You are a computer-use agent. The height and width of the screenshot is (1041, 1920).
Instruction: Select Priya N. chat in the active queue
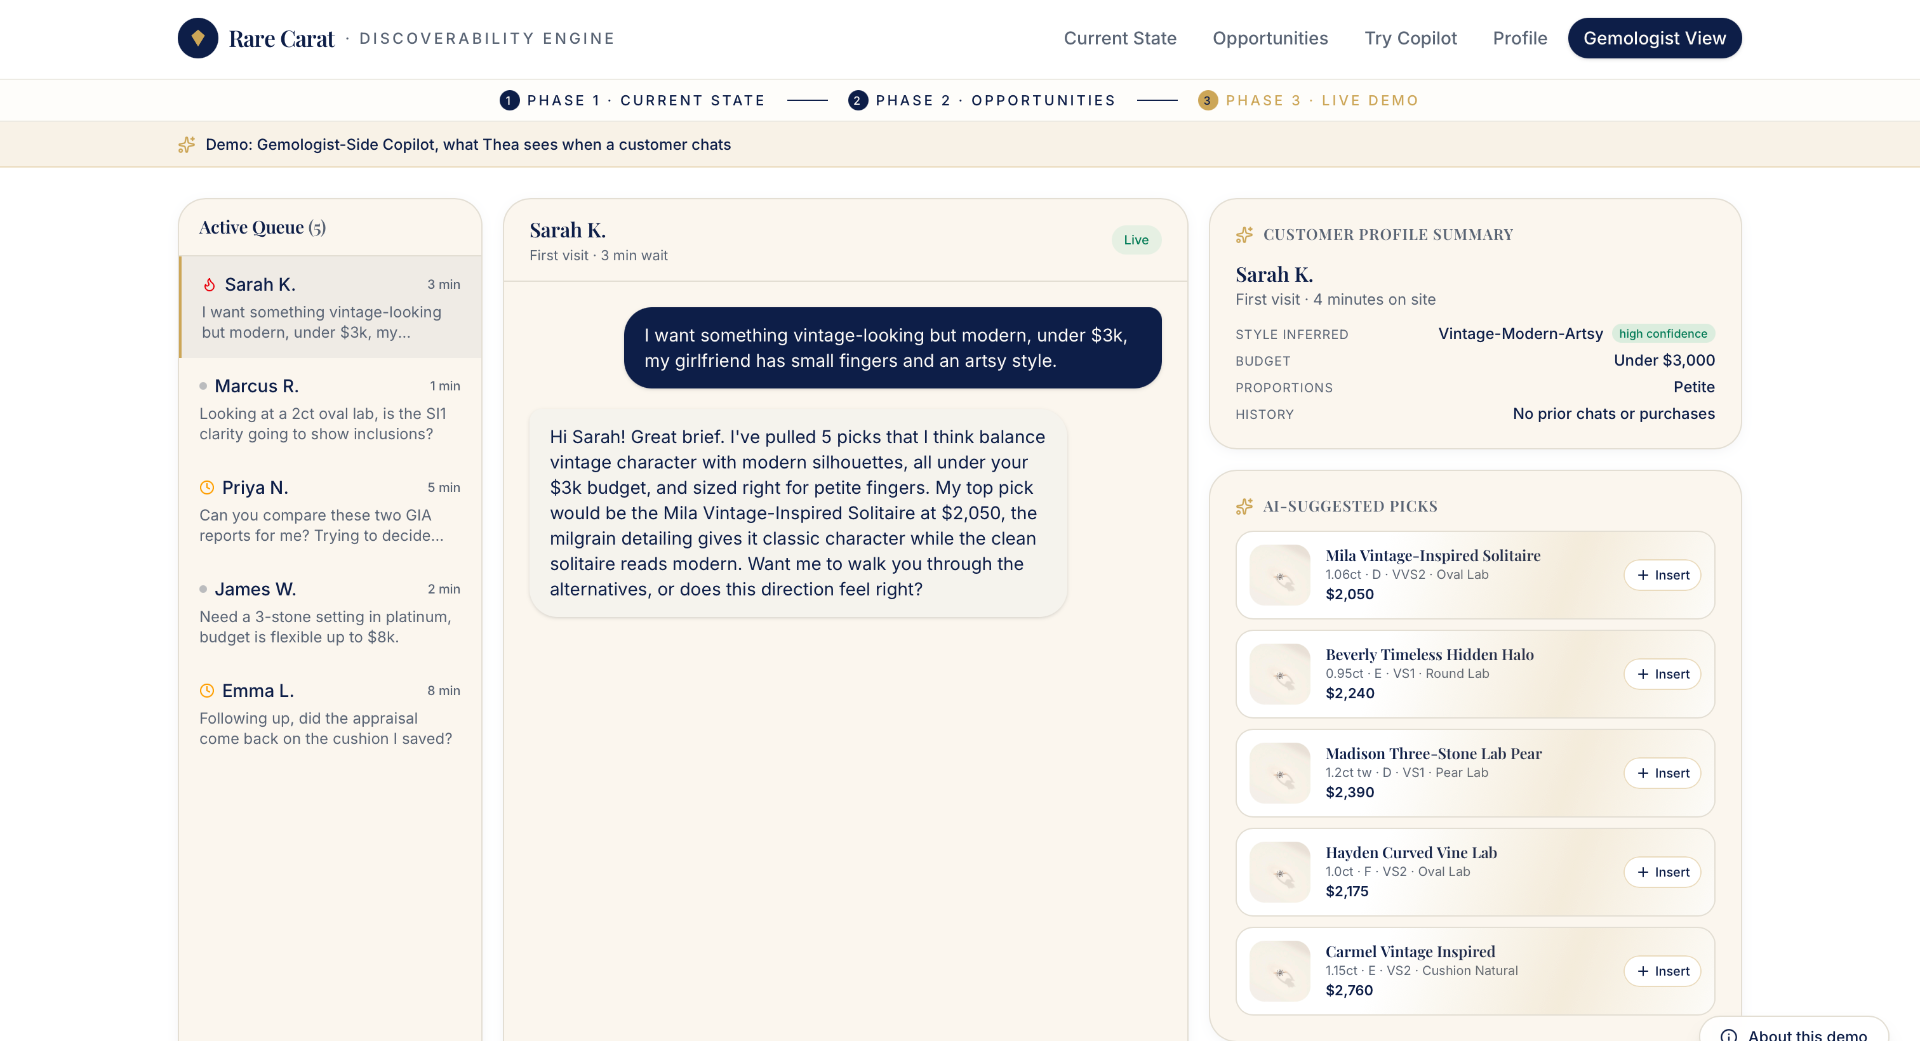pos(331,511)
